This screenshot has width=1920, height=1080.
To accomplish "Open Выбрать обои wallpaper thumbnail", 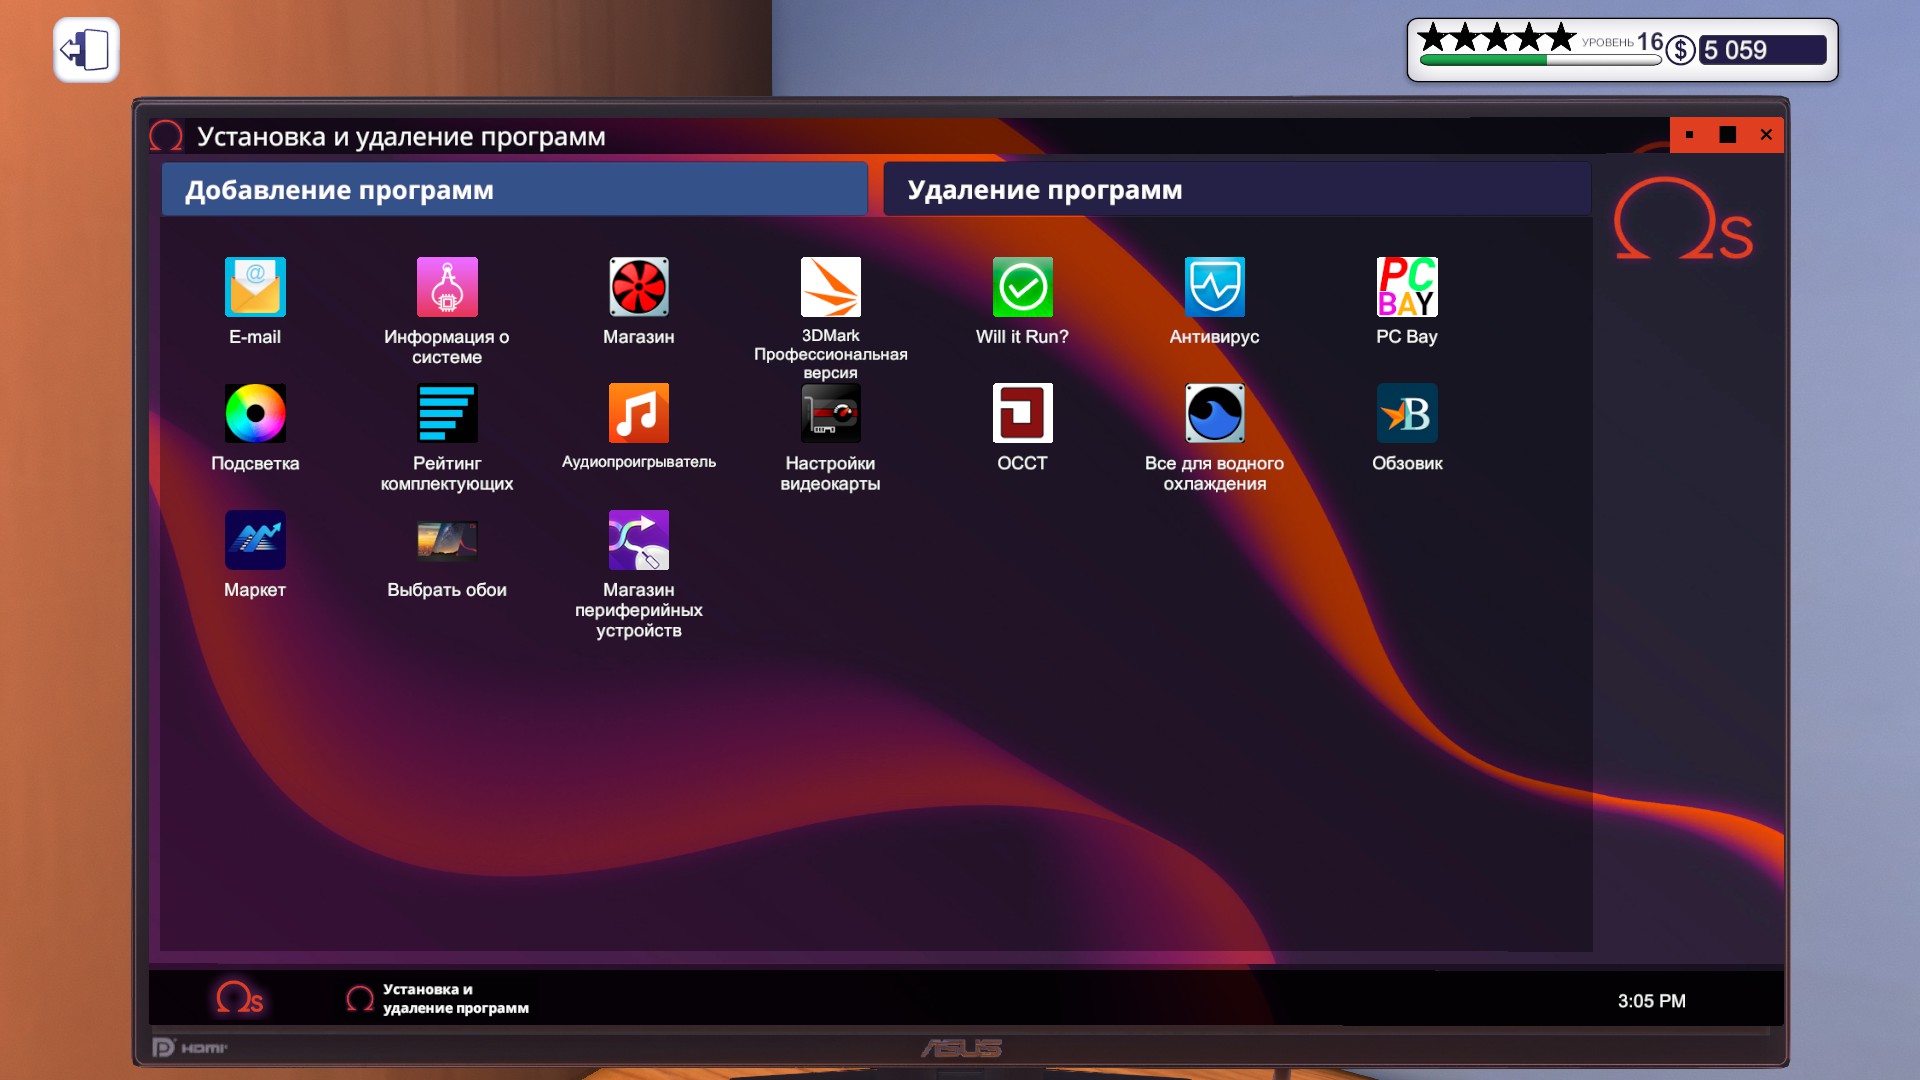I will 447,540.
